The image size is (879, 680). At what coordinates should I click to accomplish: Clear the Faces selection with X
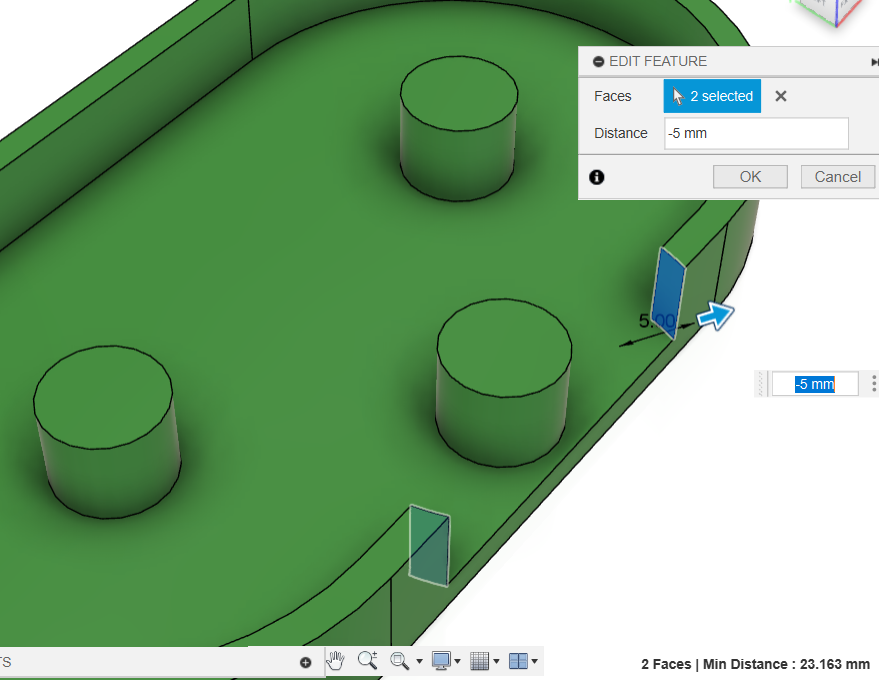pos(781,96)
